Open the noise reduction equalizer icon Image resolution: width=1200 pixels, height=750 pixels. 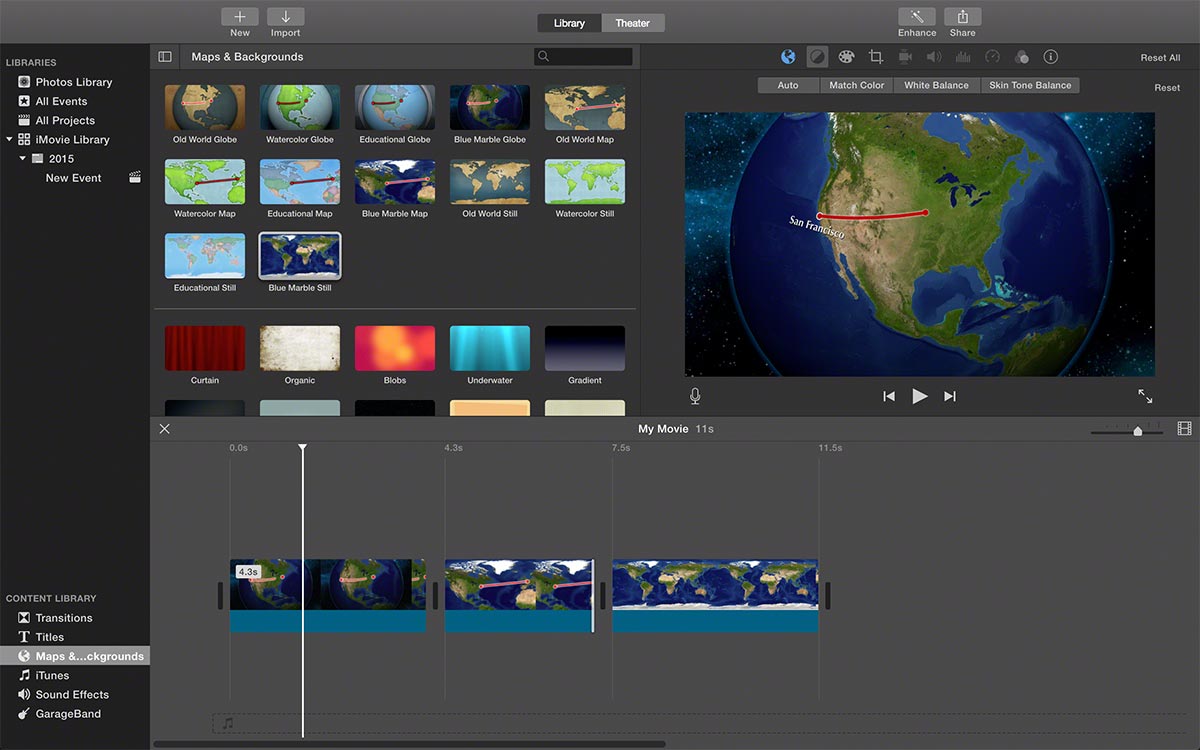[x=963, y=57]
